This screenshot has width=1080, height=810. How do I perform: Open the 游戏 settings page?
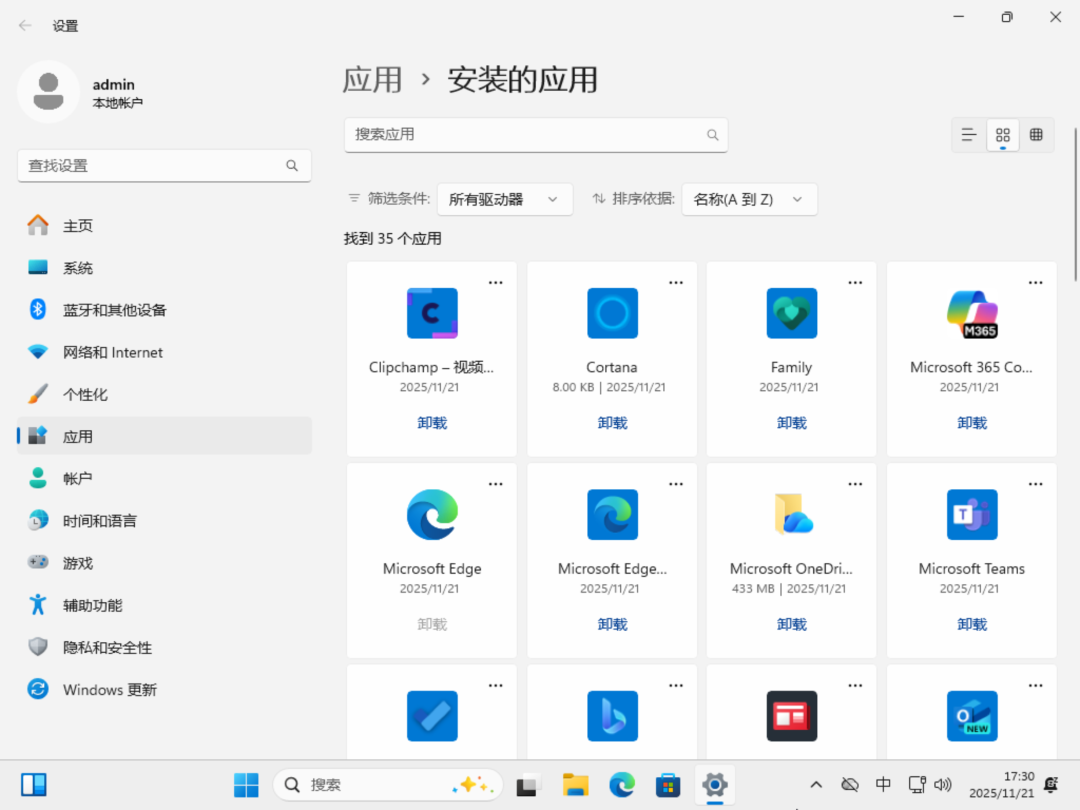pyautogui.click(x=165, y=563)
